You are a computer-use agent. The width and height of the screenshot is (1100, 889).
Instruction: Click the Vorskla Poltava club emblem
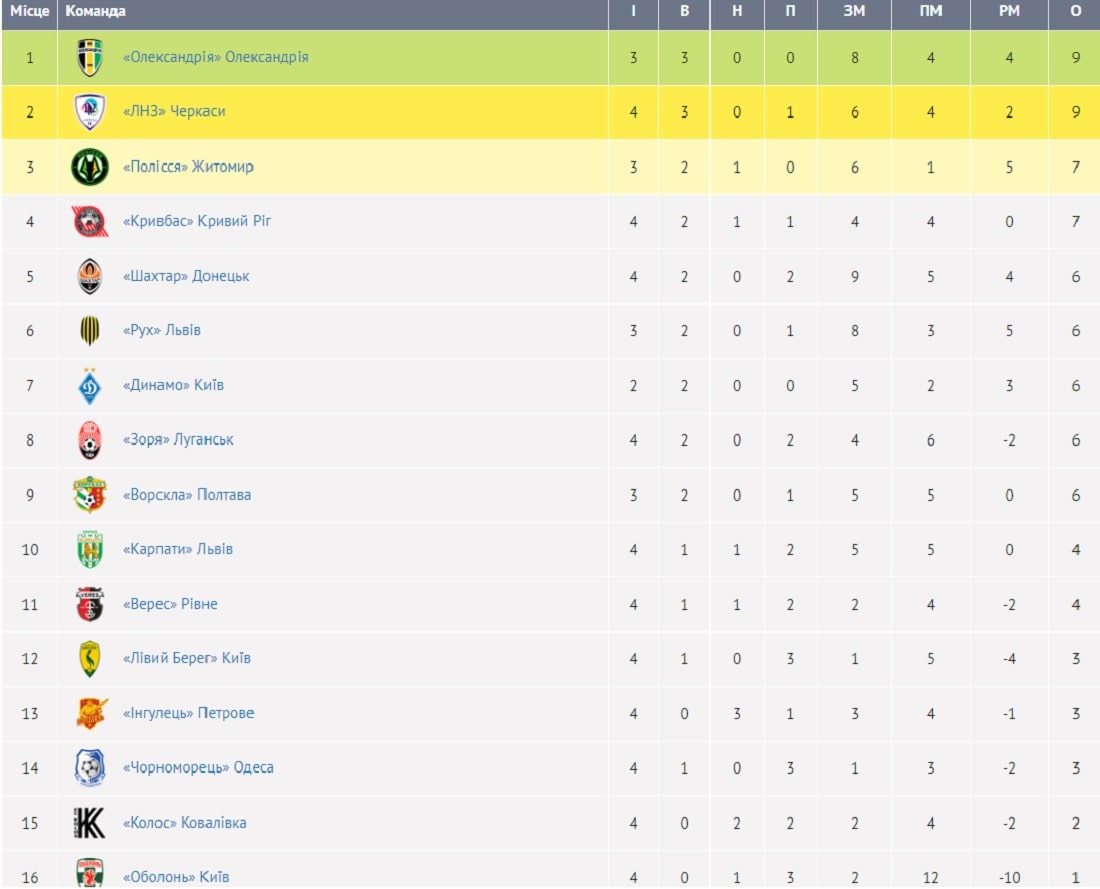(90, 495)
